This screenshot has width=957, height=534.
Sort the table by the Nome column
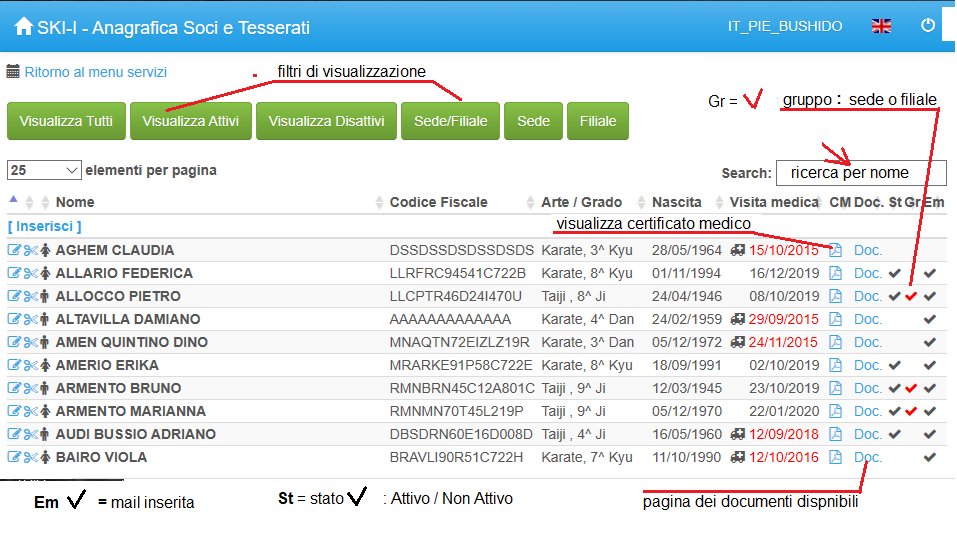pyautogui.click(x=75, y=202)
